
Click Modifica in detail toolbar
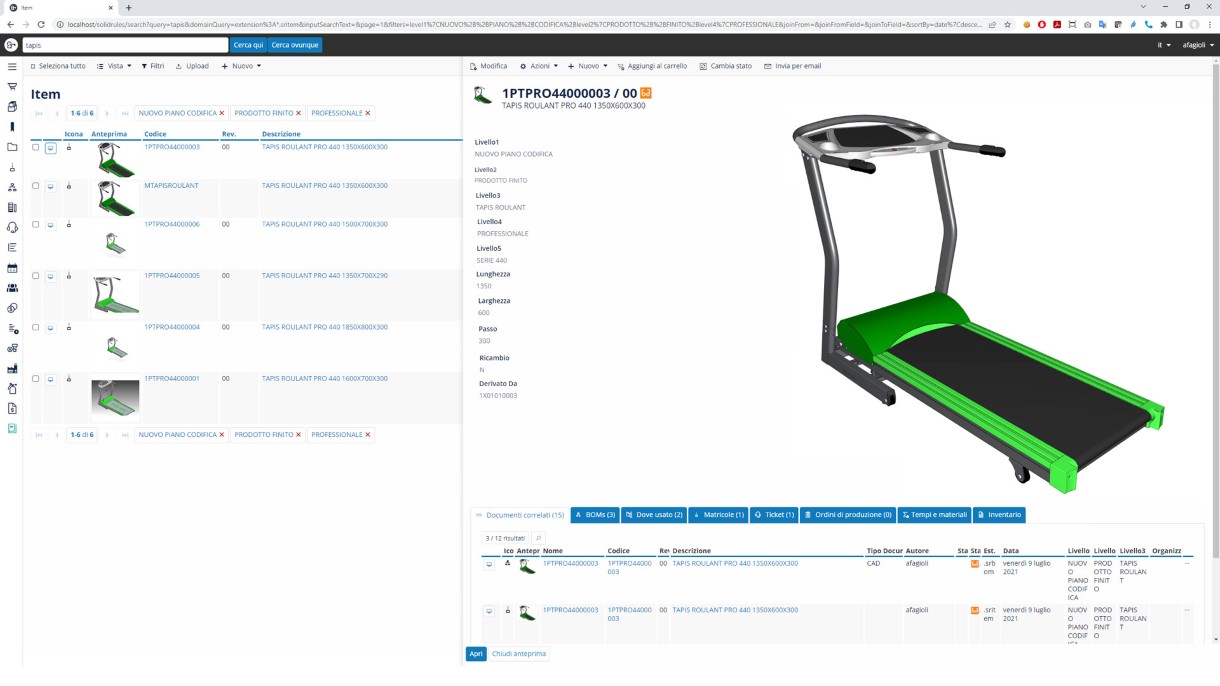[488, 66]
